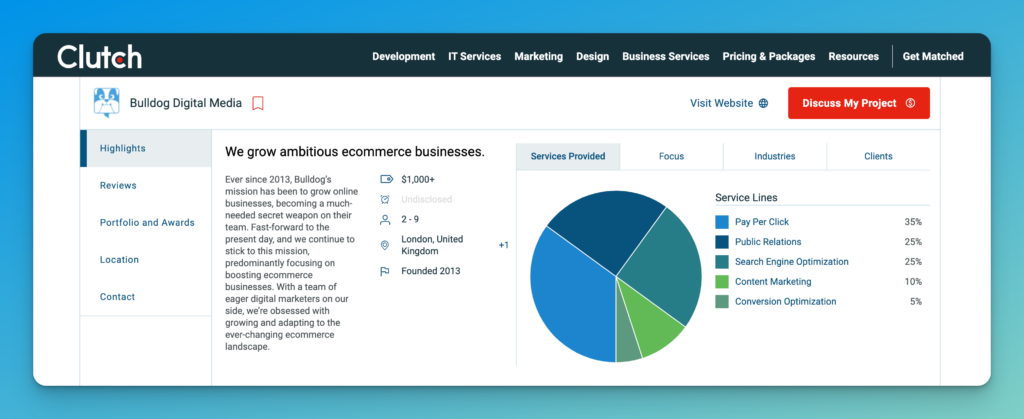Click the Pay Per Click color swatch
Image resolution: width=1024 pixels, height=419 pixels.
point(722,222)
